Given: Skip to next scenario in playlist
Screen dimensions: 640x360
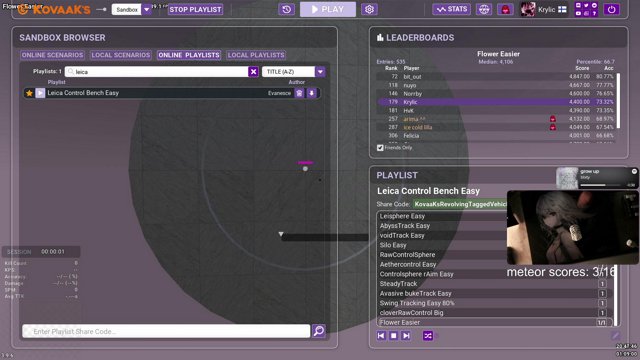Looking at the screenshot, I should click(x=406, y=336).
